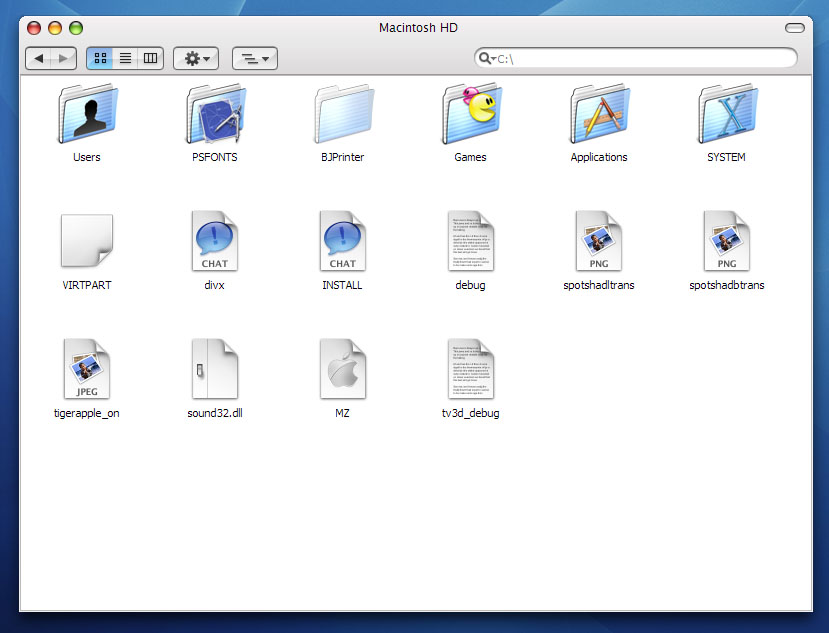The width and height of the screenshot is (829, 633).
Task: Toggle toolbar with the pill button
Action: 794,28
